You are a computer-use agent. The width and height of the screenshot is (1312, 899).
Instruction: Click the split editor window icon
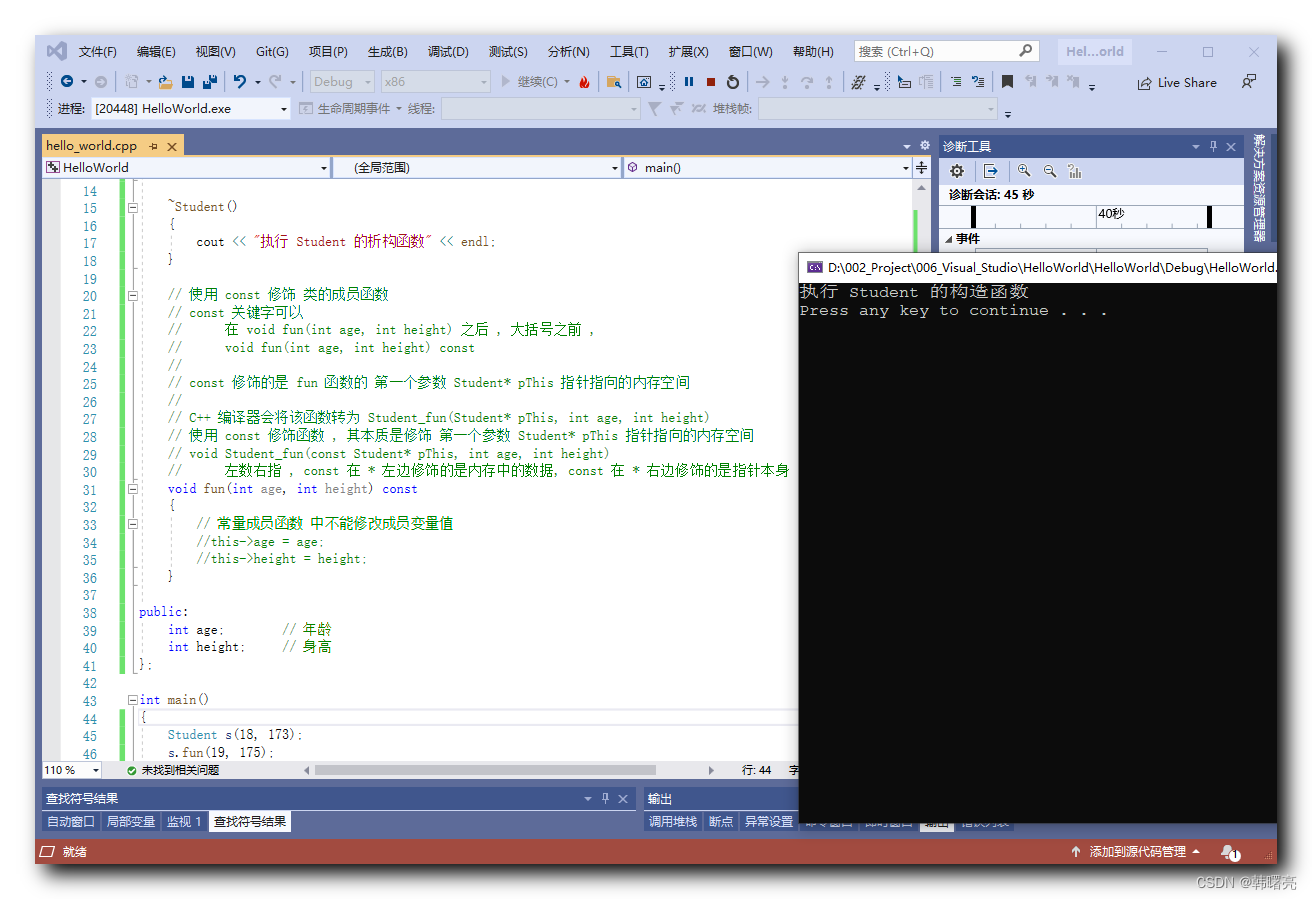pyautogui.click(x=922, y=167)
